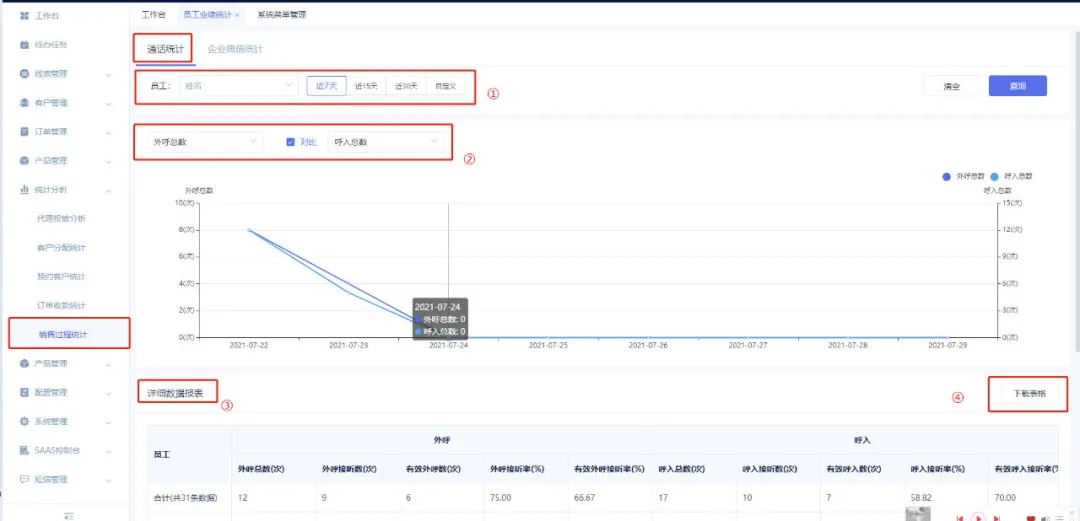Toggle the 外呼总数 legend color dot
The width and height of the screenshot is (1080, 521).
(x=946, y=176)
